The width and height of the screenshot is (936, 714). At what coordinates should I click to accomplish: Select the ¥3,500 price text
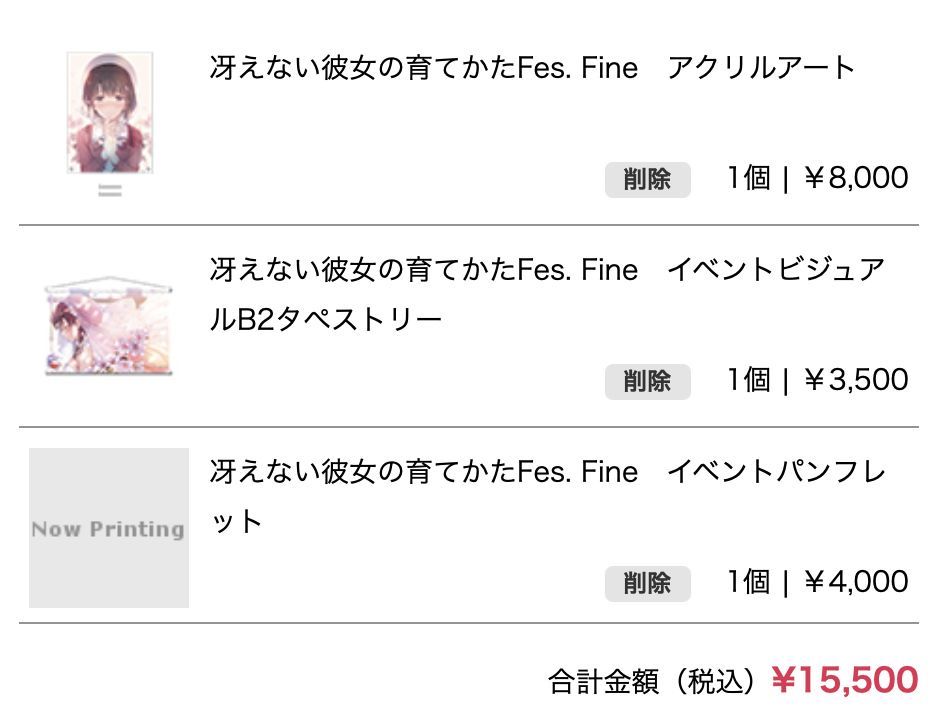point(856,381)
